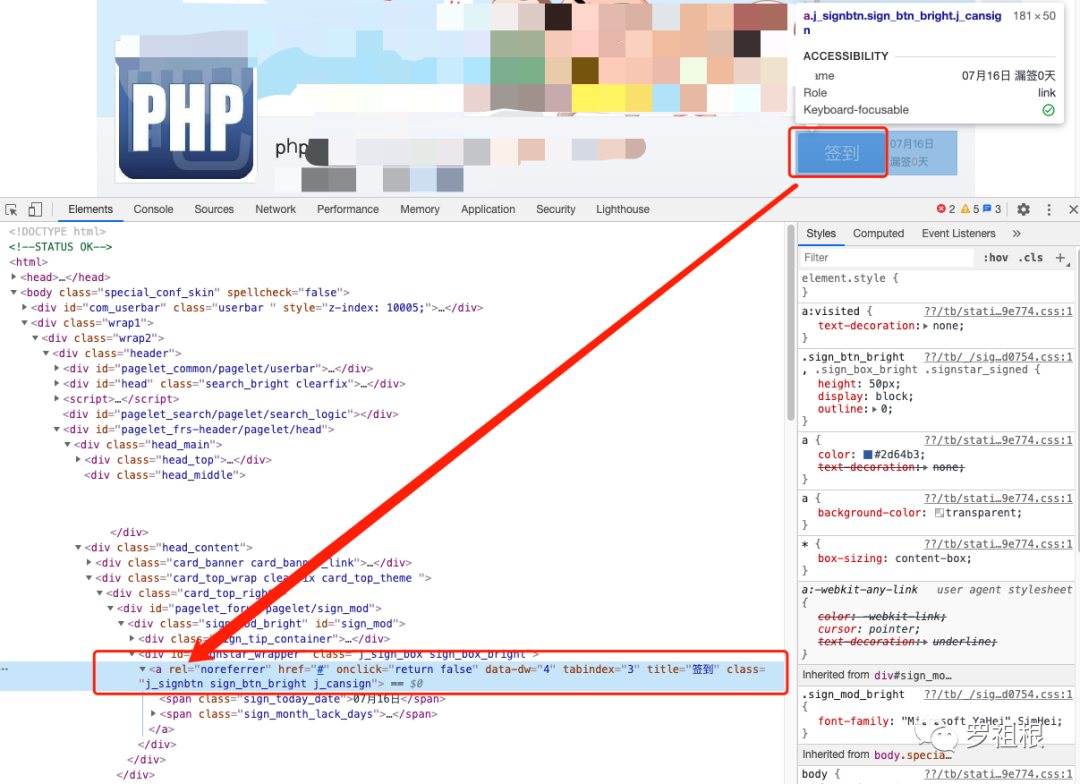Click the red error count indicator
Screen dimensions: 1080x784
point(946,209)
